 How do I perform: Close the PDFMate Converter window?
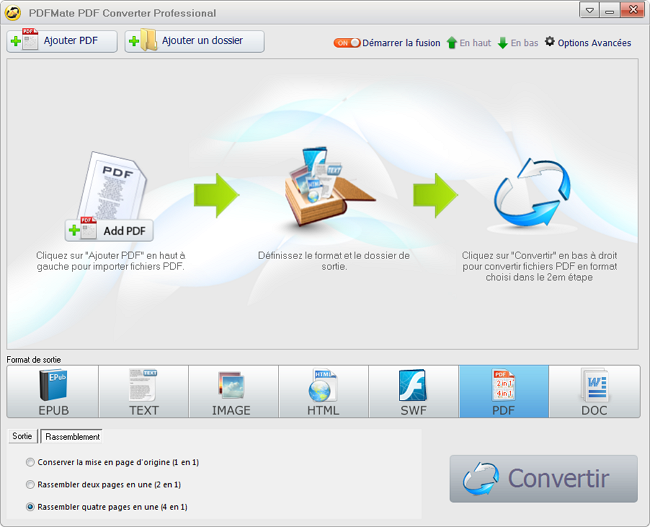[633, 10]
